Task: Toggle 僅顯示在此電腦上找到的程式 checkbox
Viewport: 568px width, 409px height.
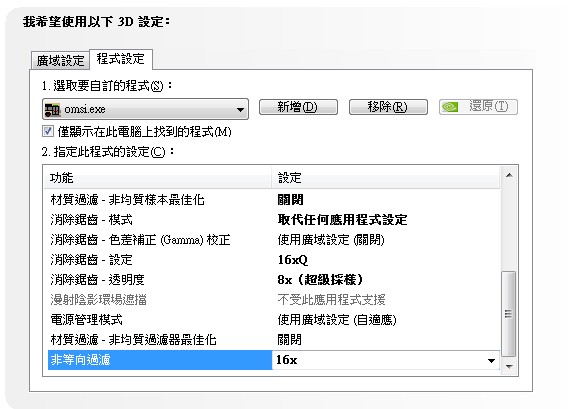Action: (x=48, y=131)
